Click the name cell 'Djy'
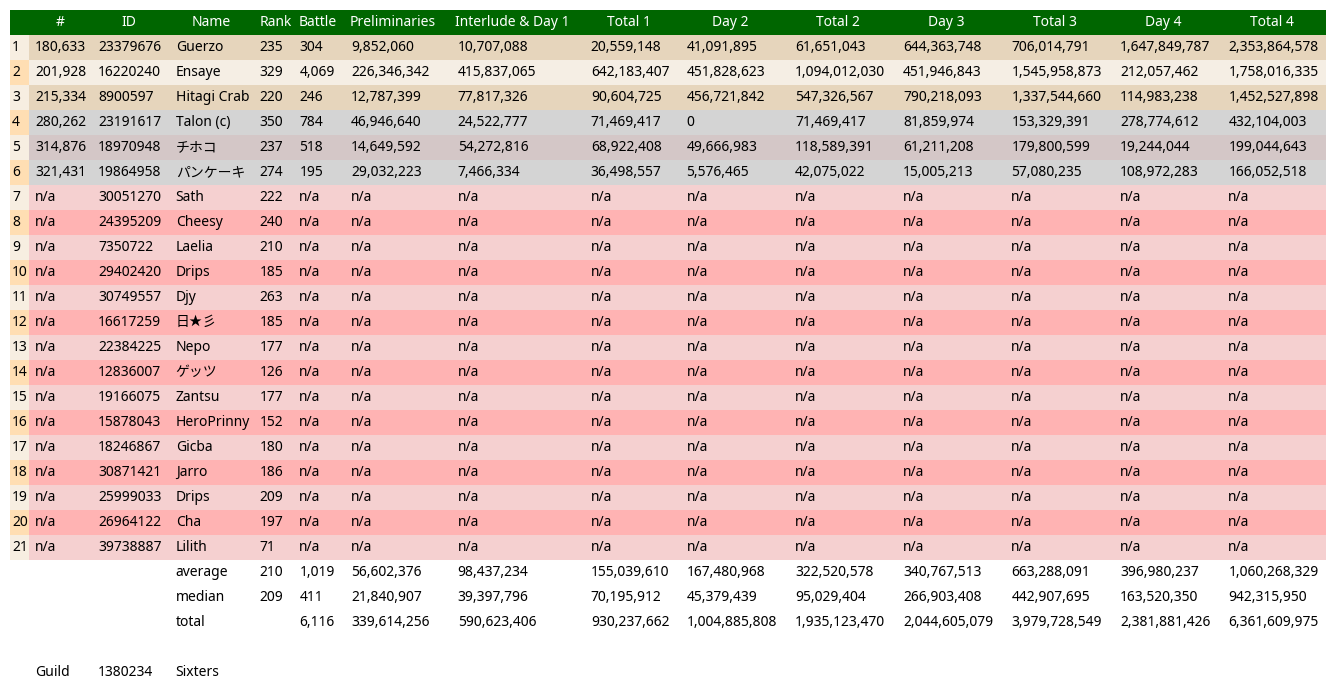The image size is (1335, 695). point(186,296)
